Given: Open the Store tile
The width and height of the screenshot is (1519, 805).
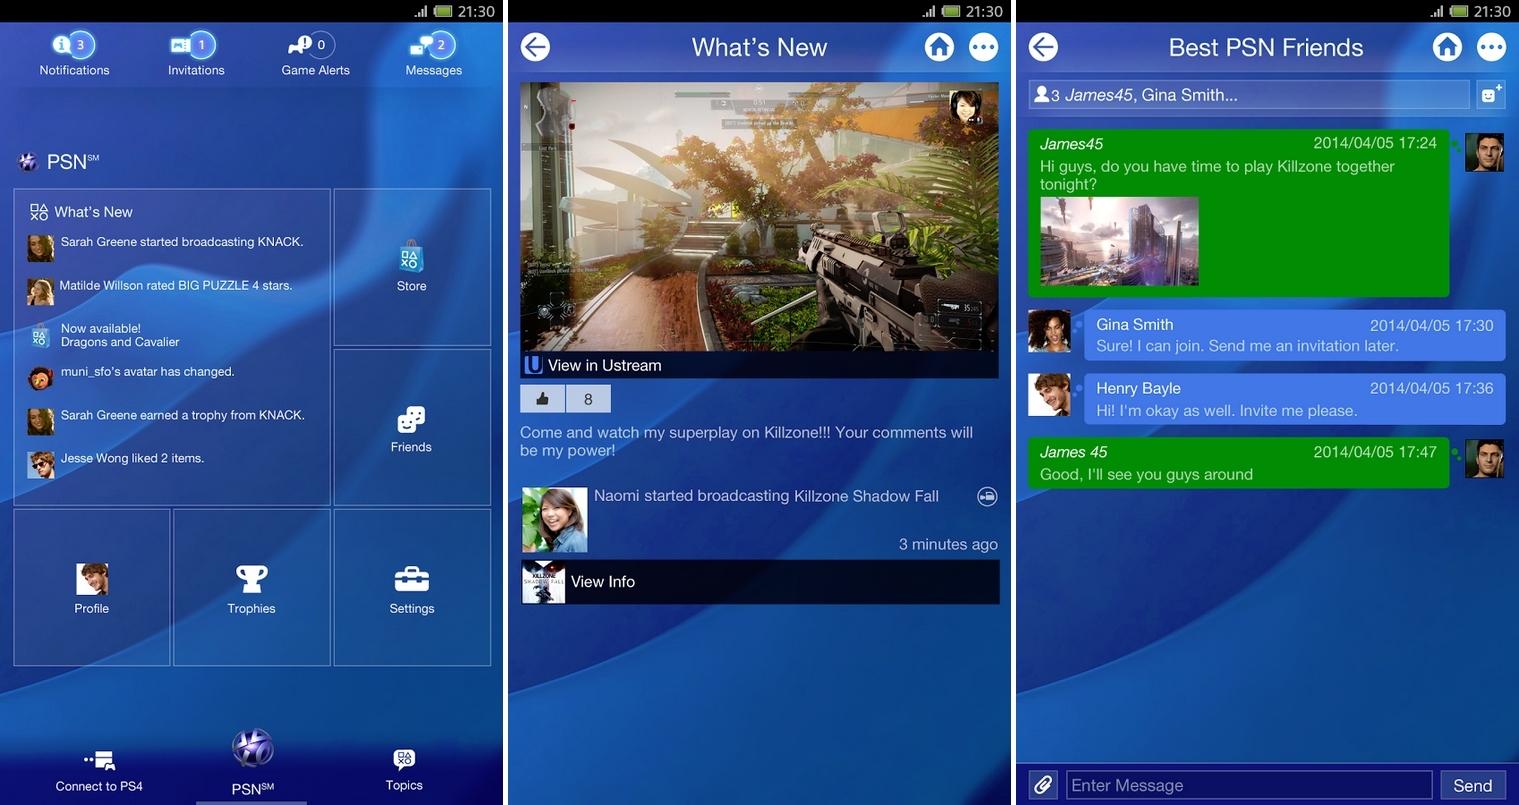Looking at the screenshot, I should 411,267.
